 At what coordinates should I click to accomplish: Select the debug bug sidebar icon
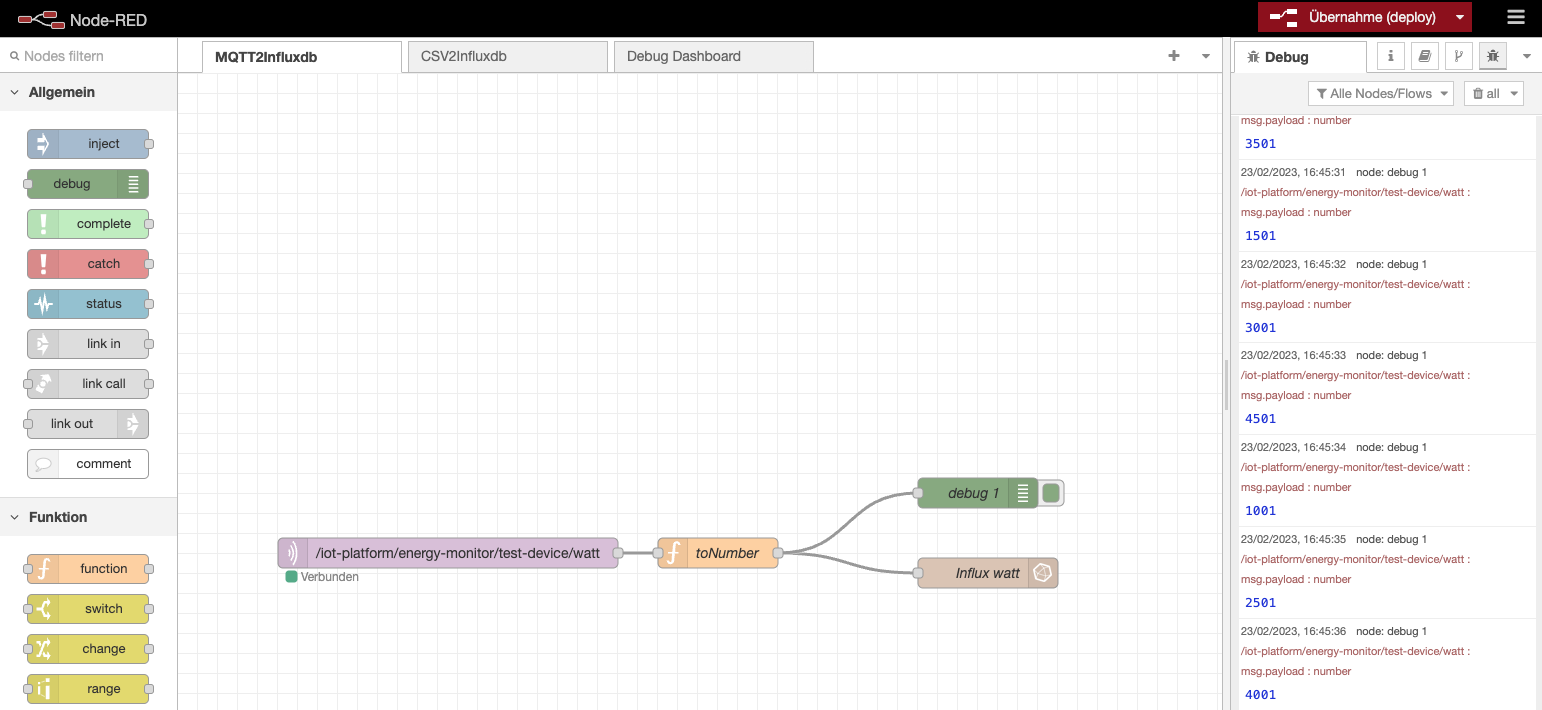click(1493, 56)
